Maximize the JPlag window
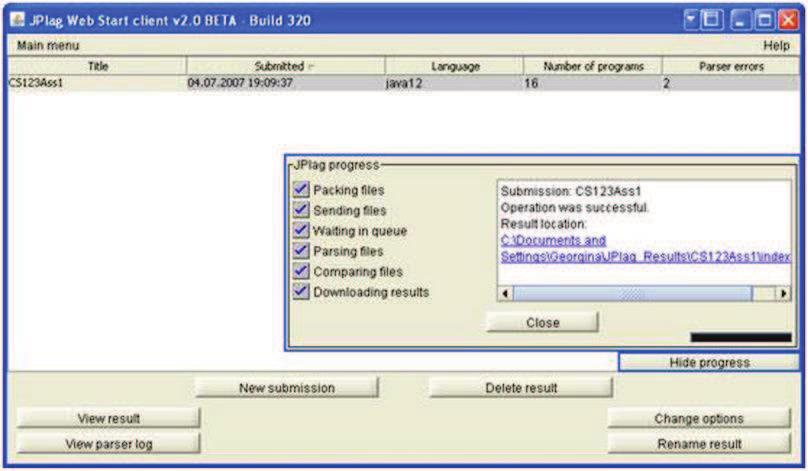 coord(764,20)
